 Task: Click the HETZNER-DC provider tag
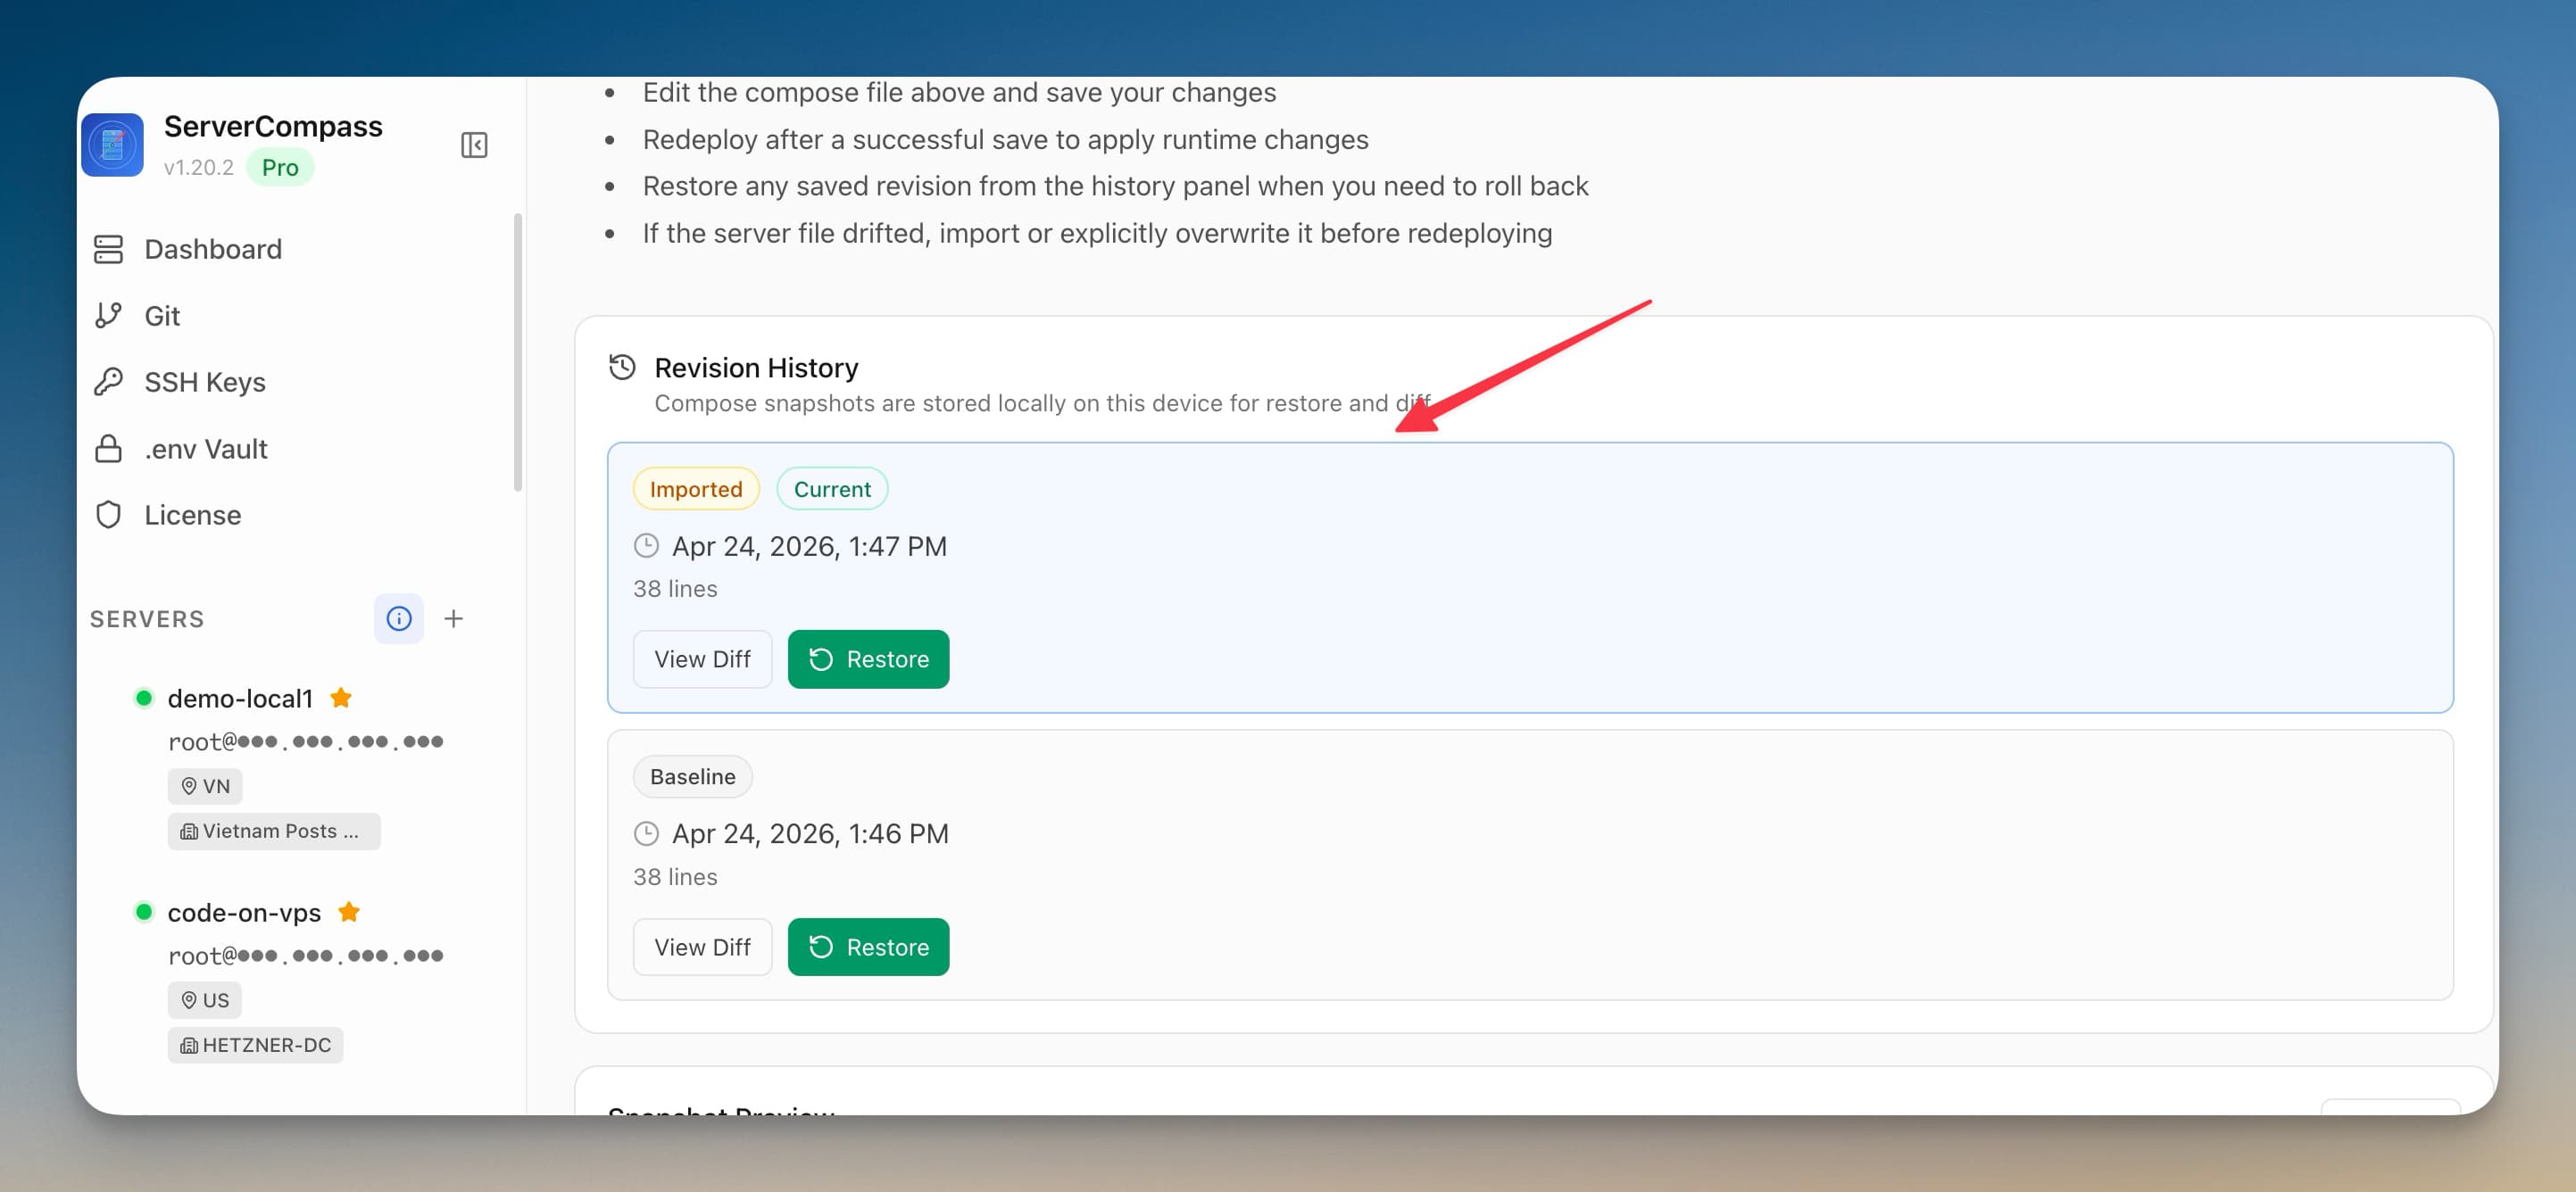click(x=256, y=1045)
